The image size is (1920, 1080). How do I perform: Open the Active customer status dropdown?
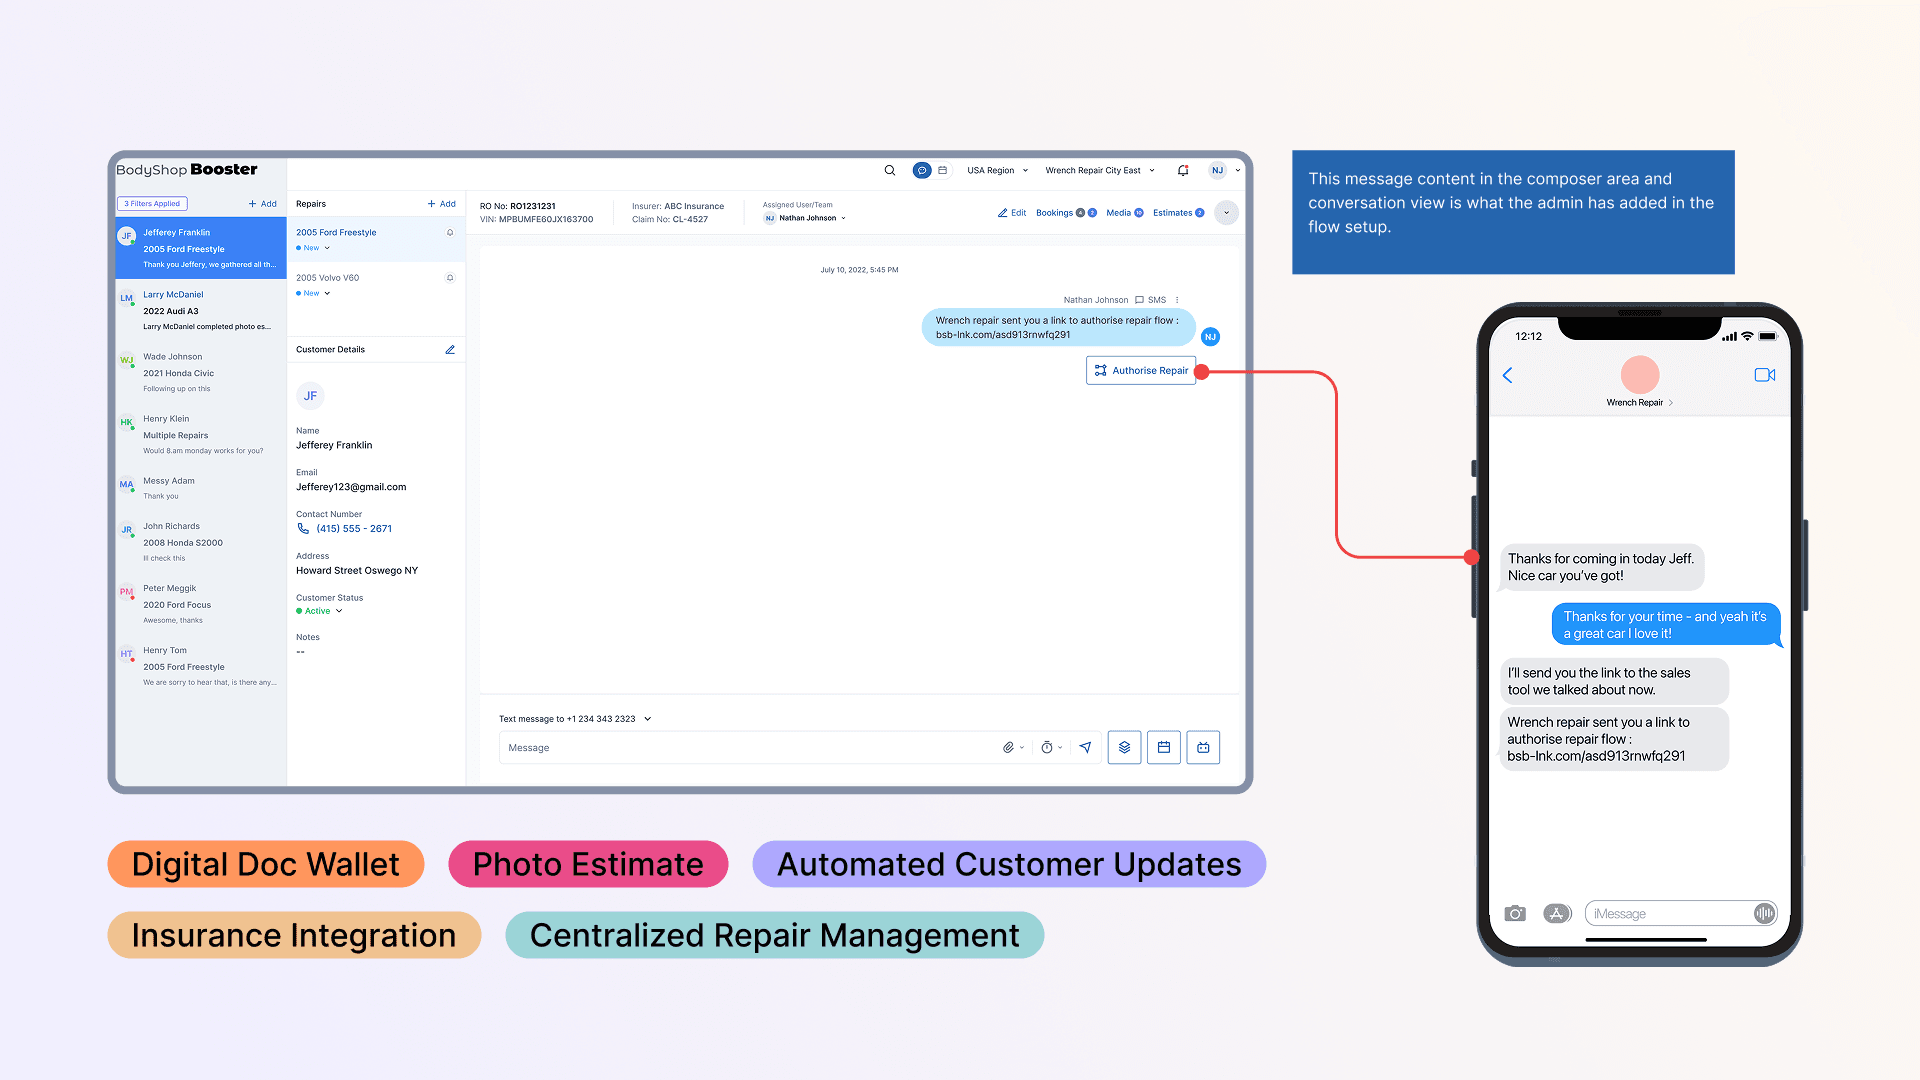(320, 611)
